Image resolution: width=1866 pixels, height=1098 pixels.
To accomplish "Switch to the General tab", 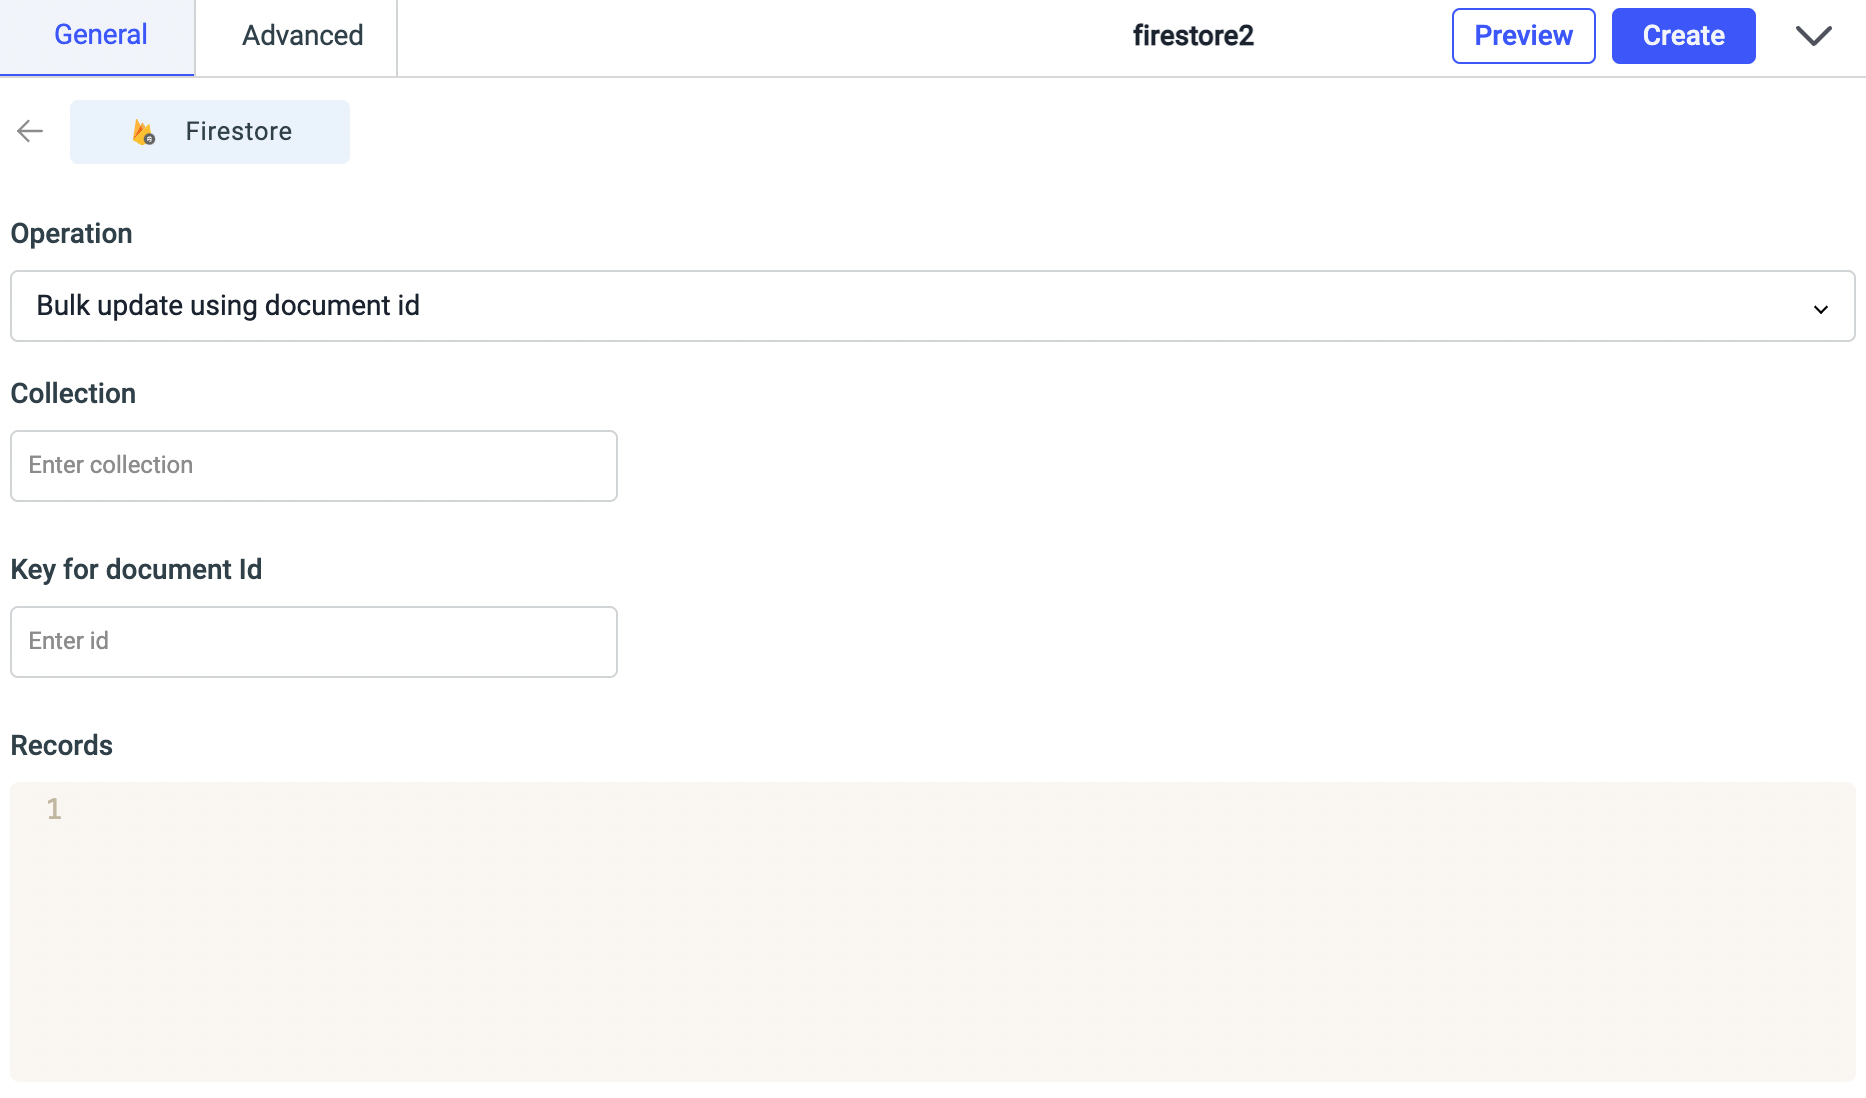I will (100, 36).
